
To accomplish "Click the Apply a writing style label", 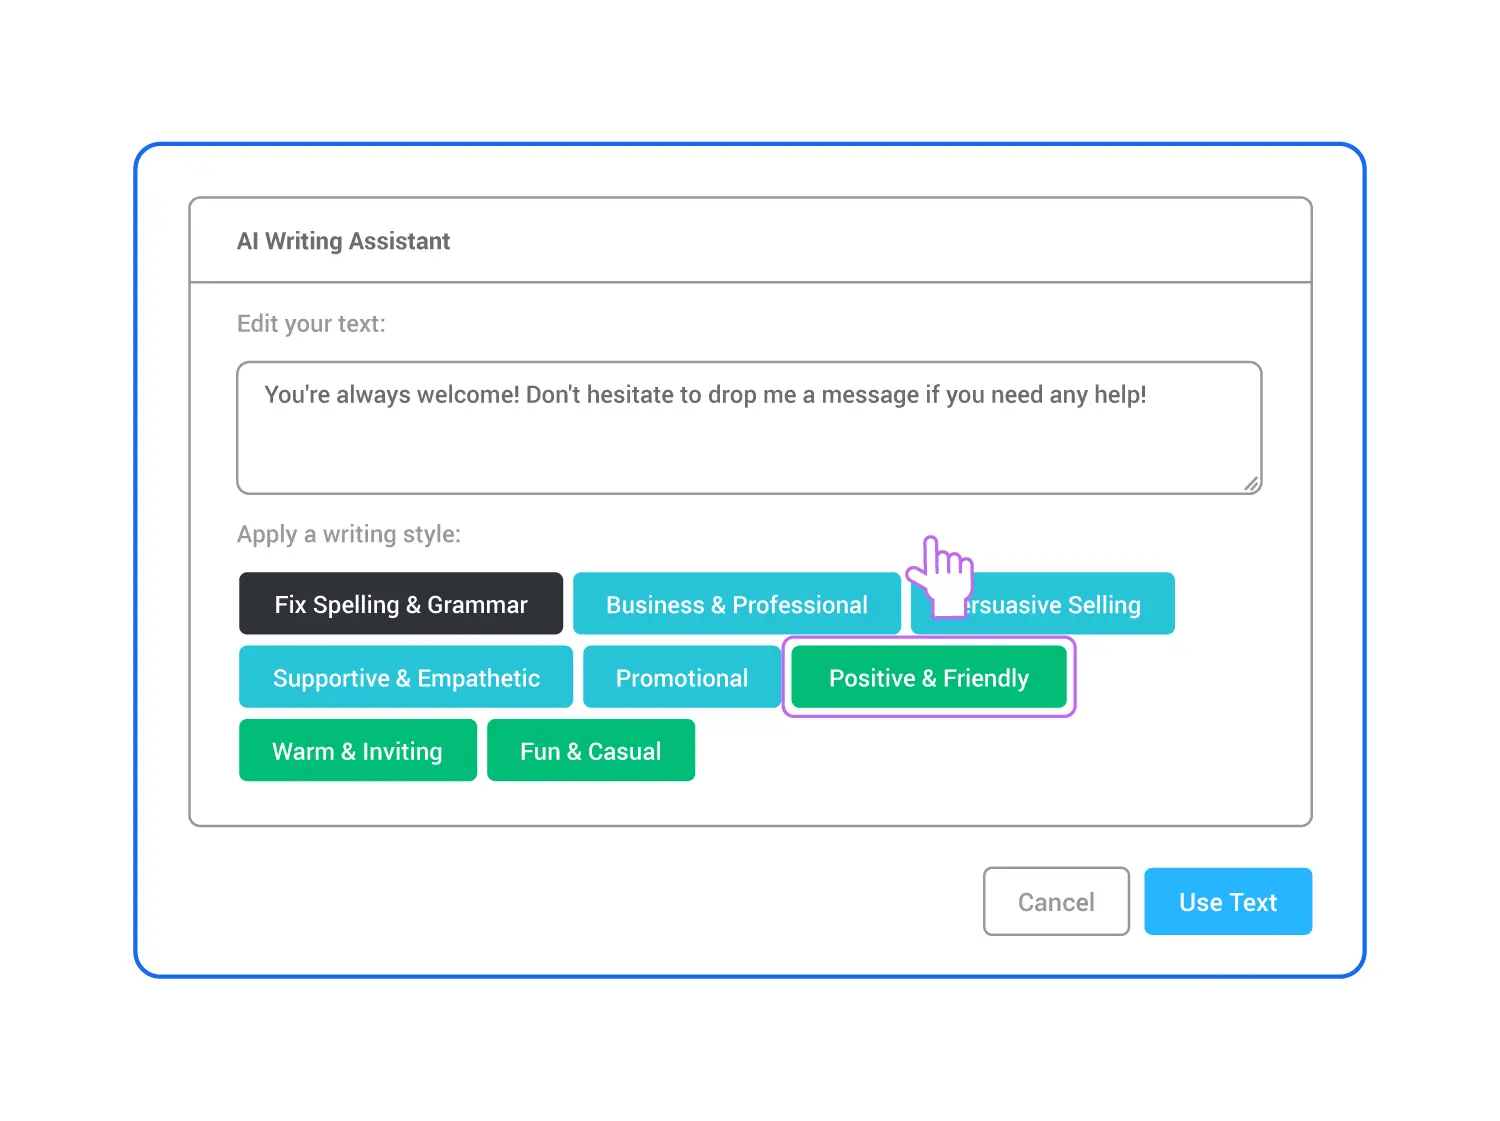I will (x=348, y=534).
